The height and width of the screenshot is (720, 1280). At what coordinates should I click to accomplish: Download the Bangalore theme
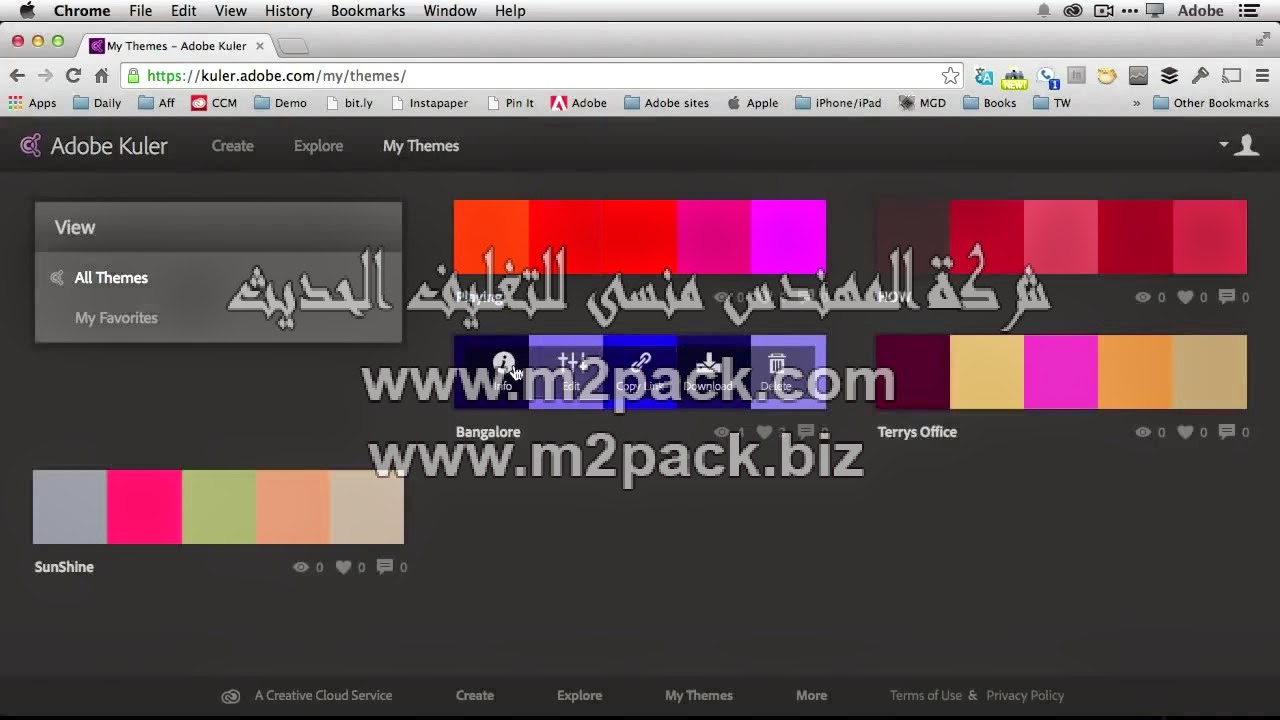coord(708,371)
